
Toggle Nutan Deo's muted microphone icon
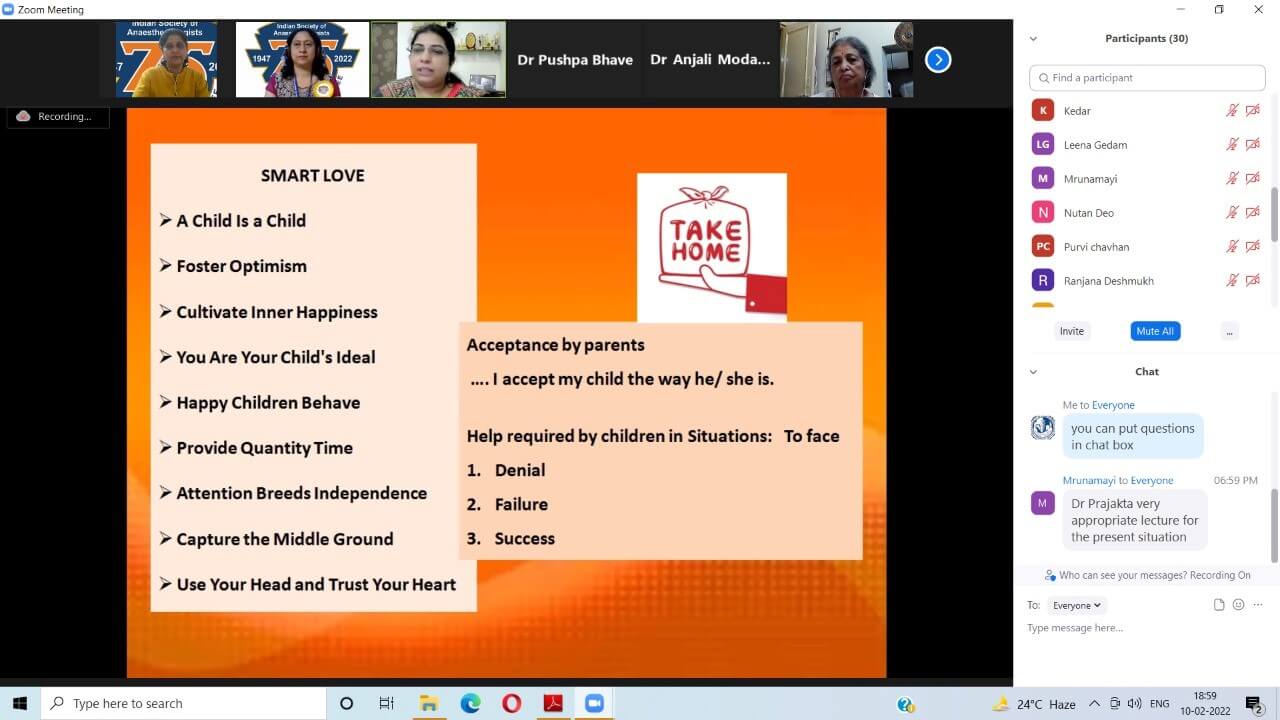(x=1232, y=213)
